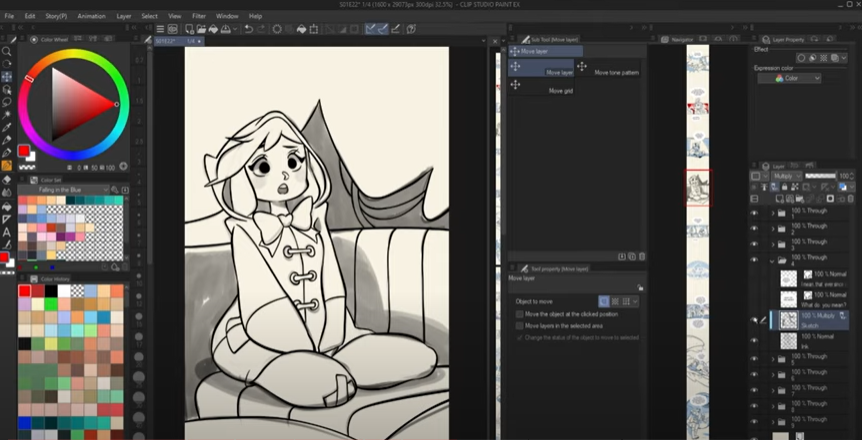Open the Filter menu
The height and width of the screenshot is (440, 862).
(199, 16)
